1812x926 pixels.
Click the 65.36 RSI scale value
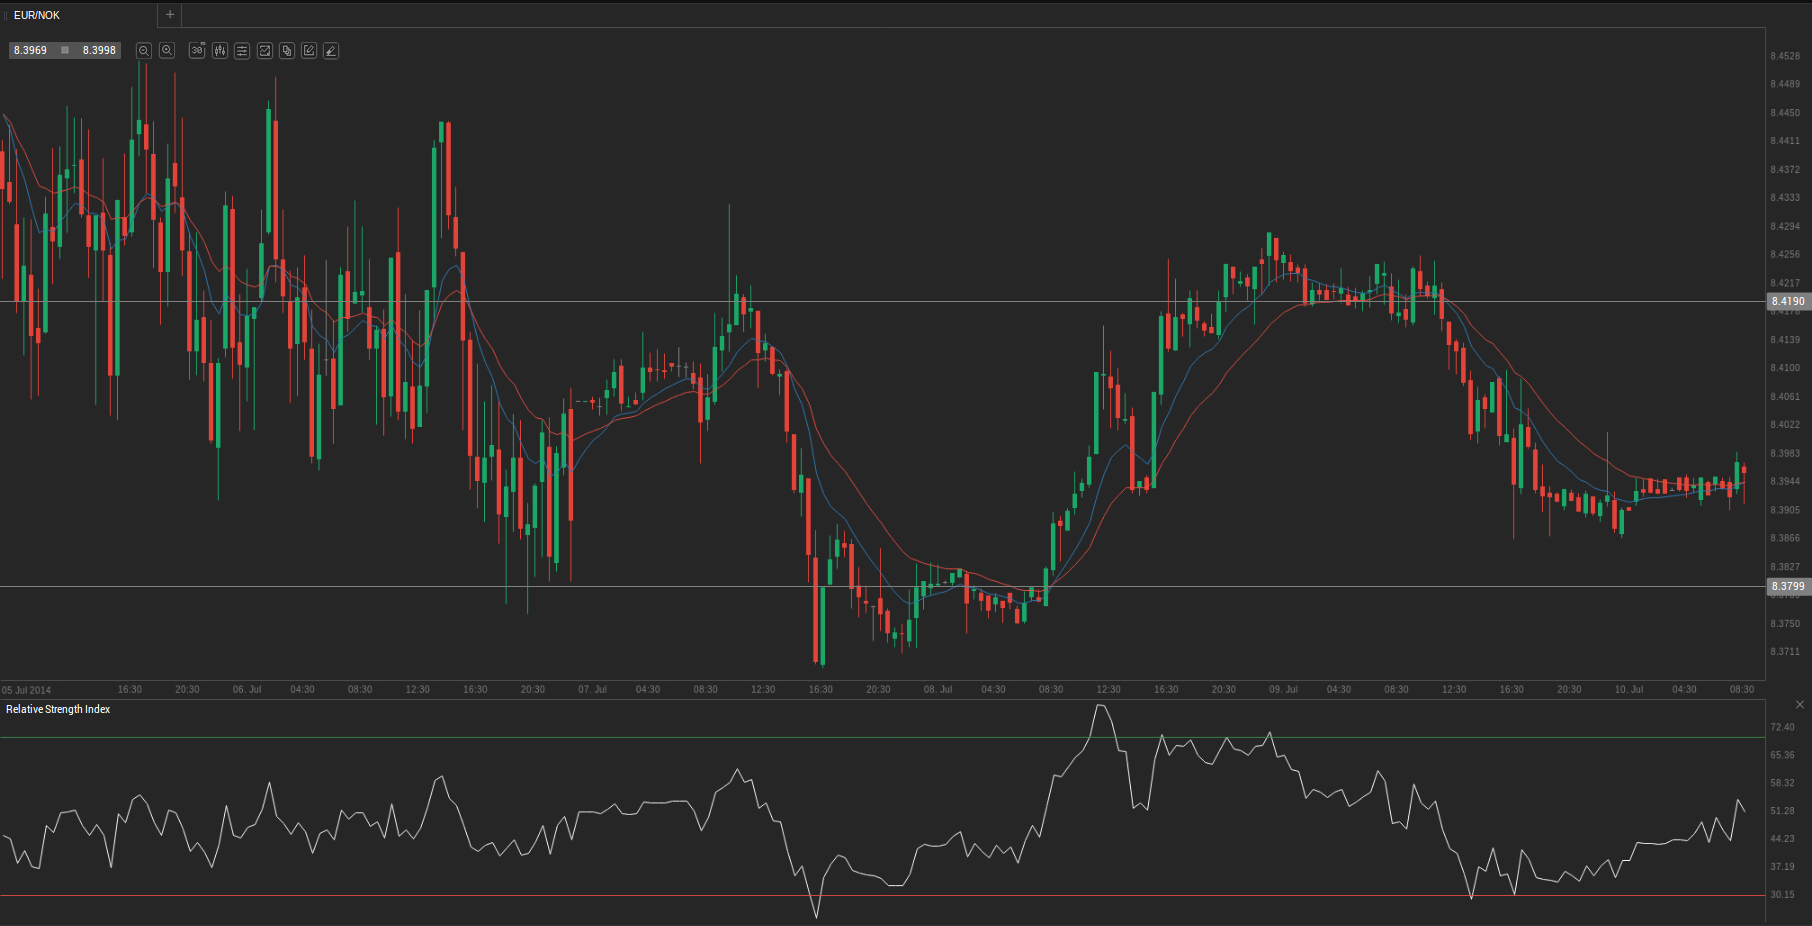point(1782,755)
